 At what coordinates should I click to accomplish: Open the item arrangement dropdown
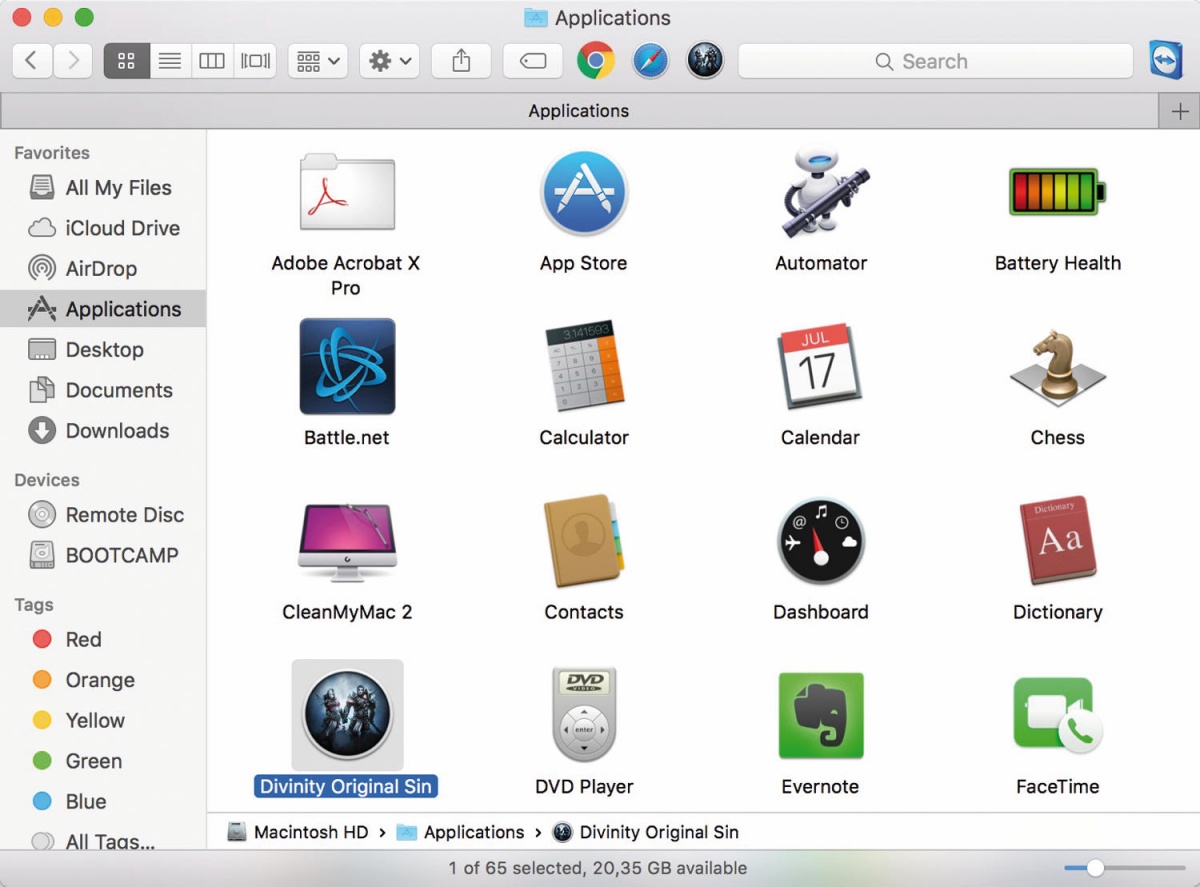(x=318, y=61)
